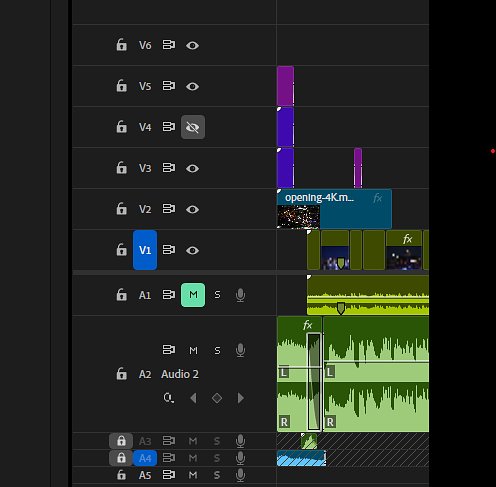496x487 pixels.
Task: Unlock the locked A4 track
Action: 121,458
